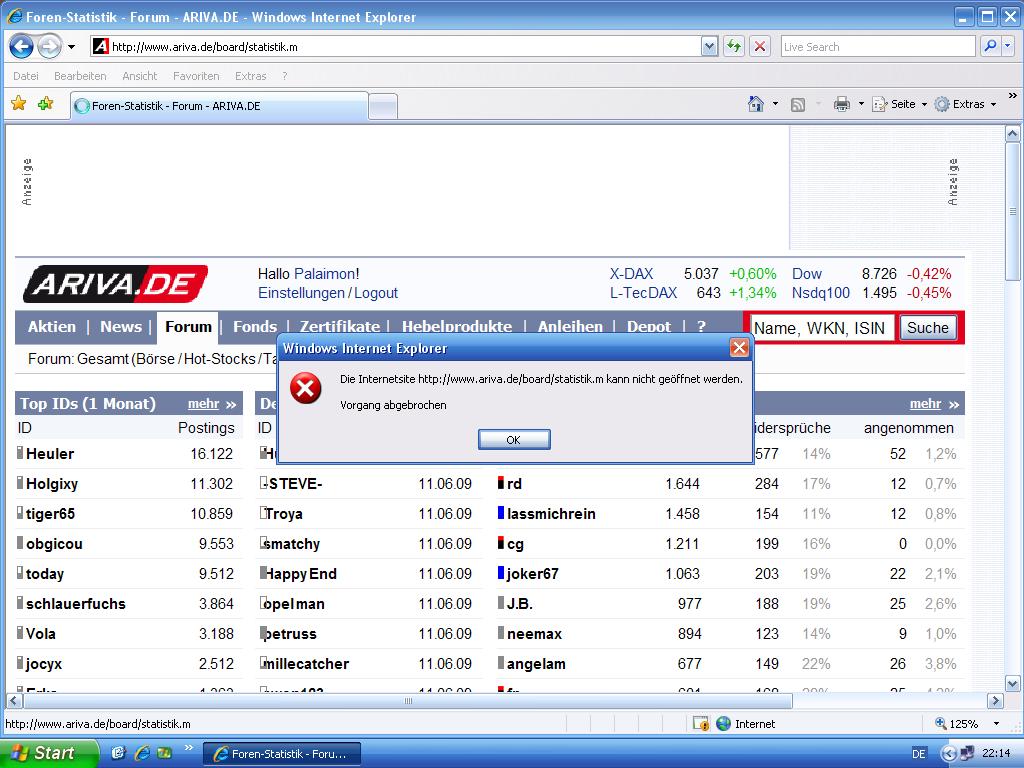Close the error dialog with X

point(739,348)
